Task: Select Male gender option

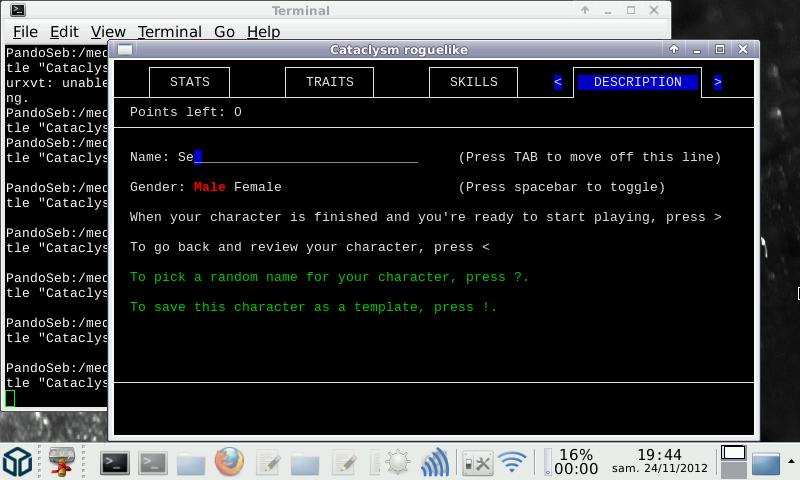Action: tap(210, 187)
